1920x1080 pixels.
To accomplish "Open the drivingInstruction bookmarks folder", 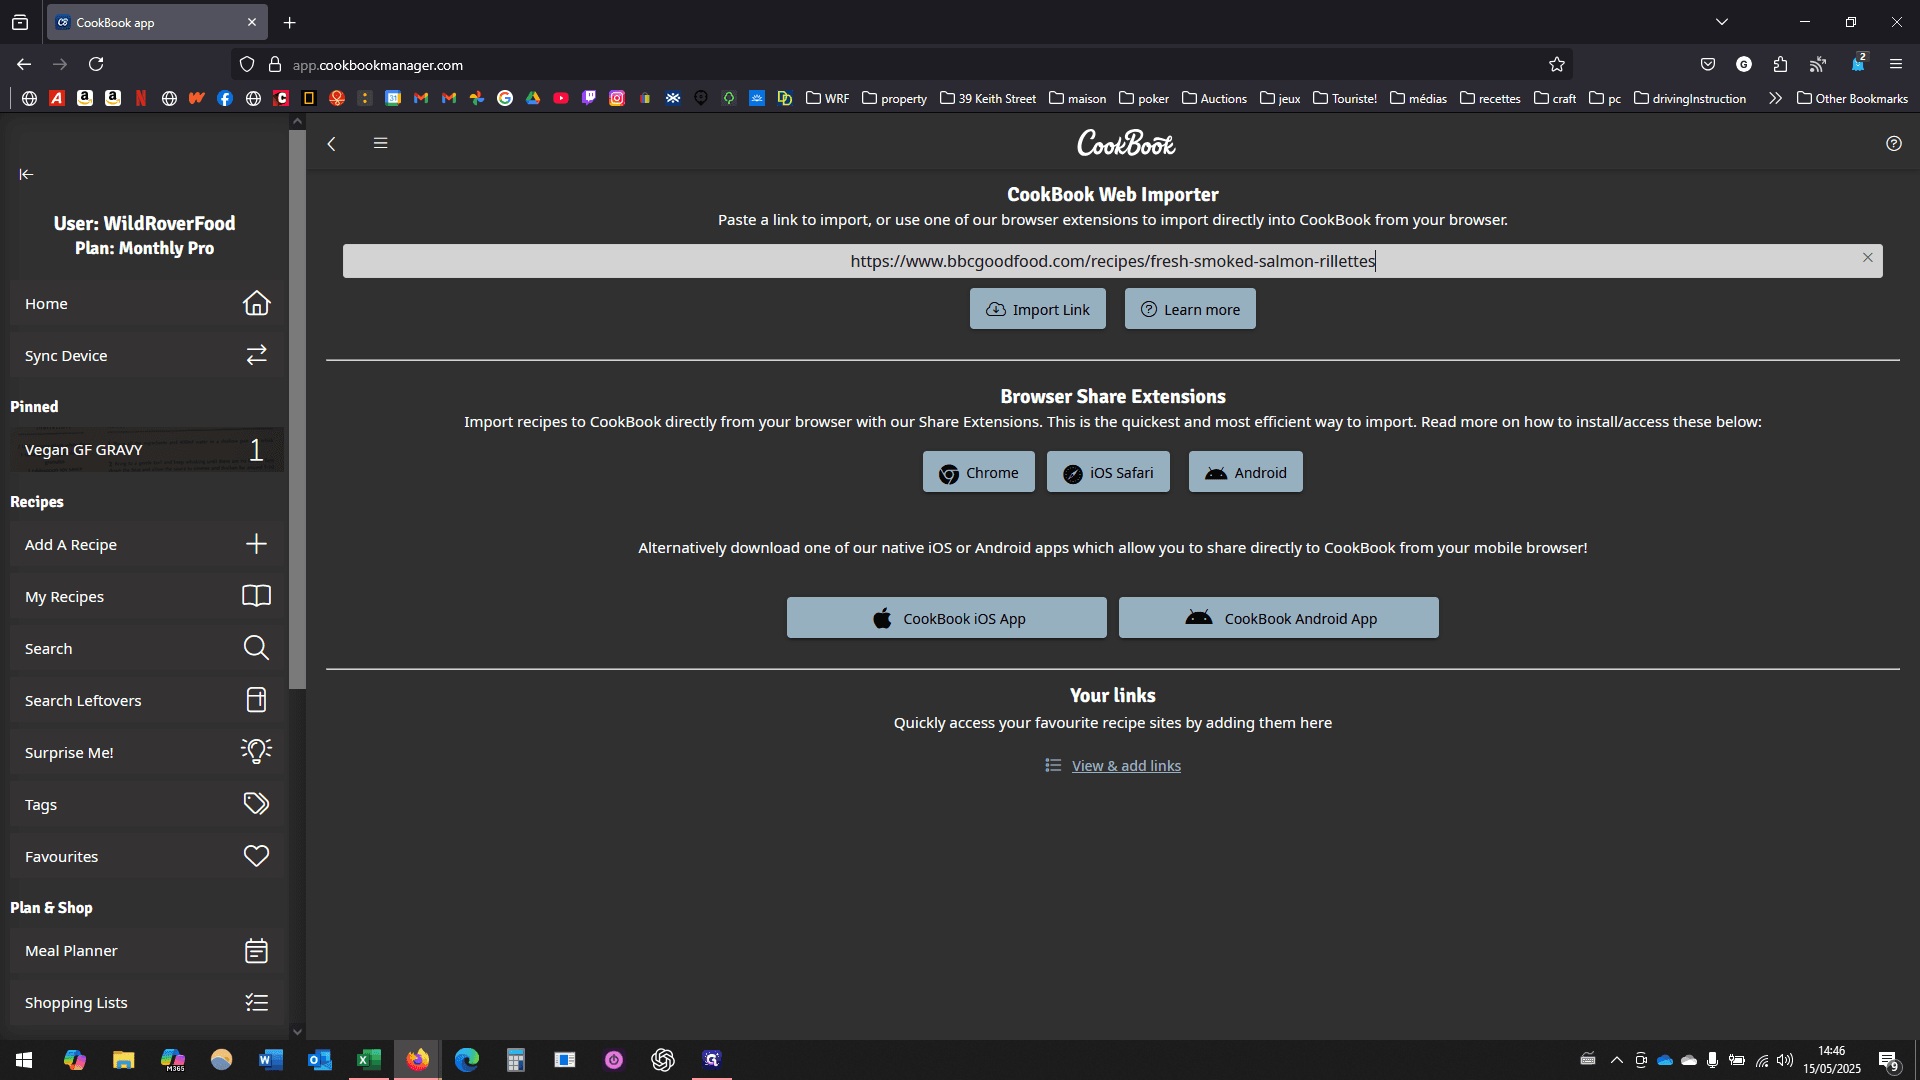I will [1690, 98].
